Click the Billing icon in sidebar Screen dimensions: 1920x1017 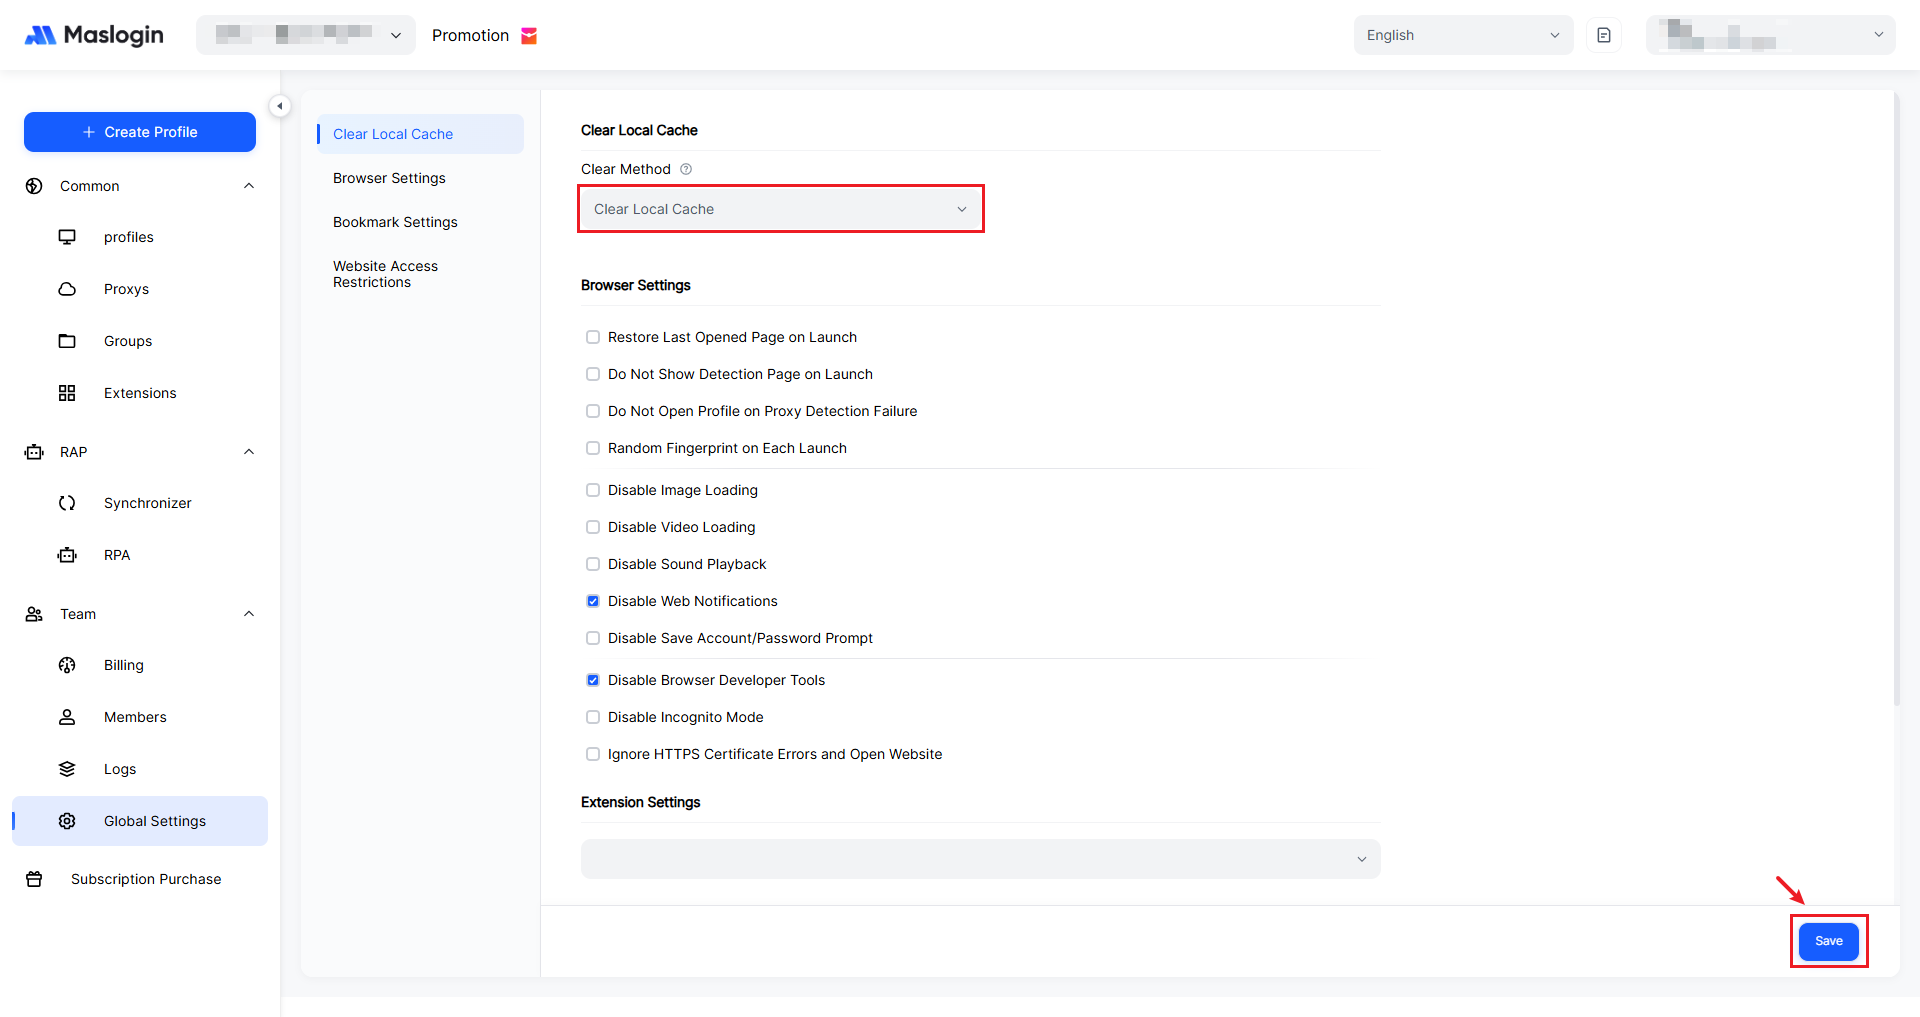[x=67, y=665]
